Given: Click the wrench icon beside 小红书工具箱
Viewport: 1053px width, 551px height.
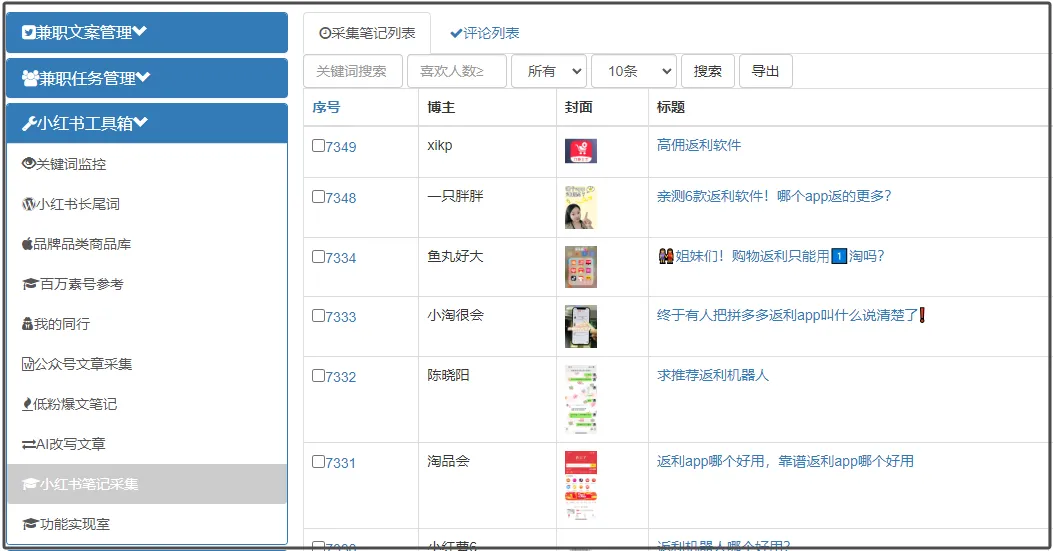Looking at the screenshot, I should pyautogui.click(x=29, y=123).
